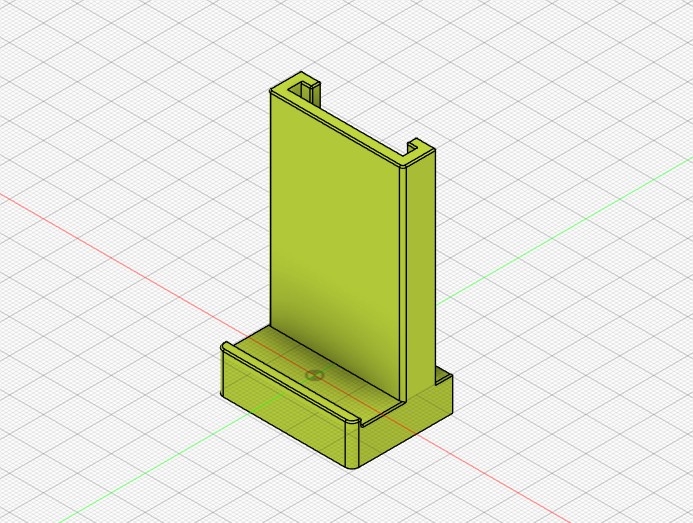Select the rounded front lip of the base
Image resolution: width=693 pixels, height=523 pixels.
(x=291, y=383)
